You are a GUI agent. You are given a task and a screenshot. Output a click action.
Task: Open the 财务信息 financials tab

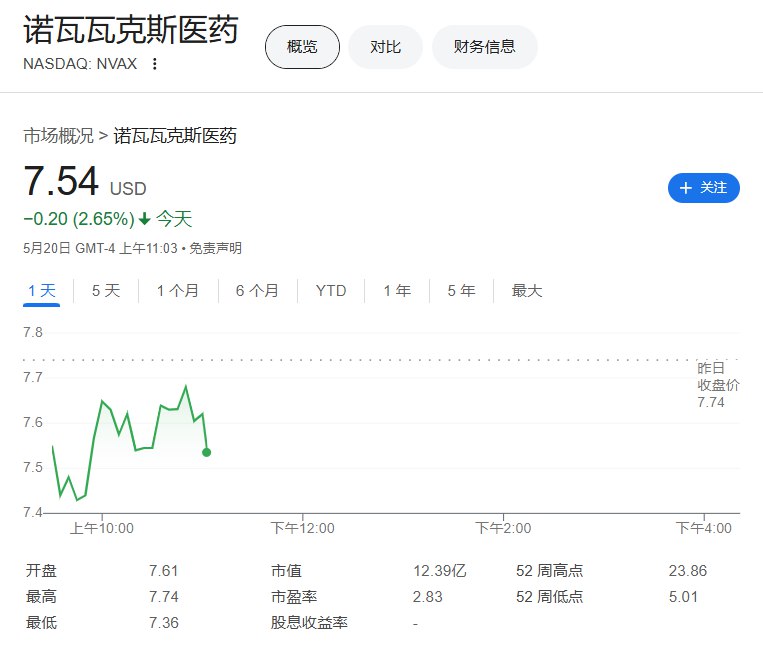[x=485, y=47]
